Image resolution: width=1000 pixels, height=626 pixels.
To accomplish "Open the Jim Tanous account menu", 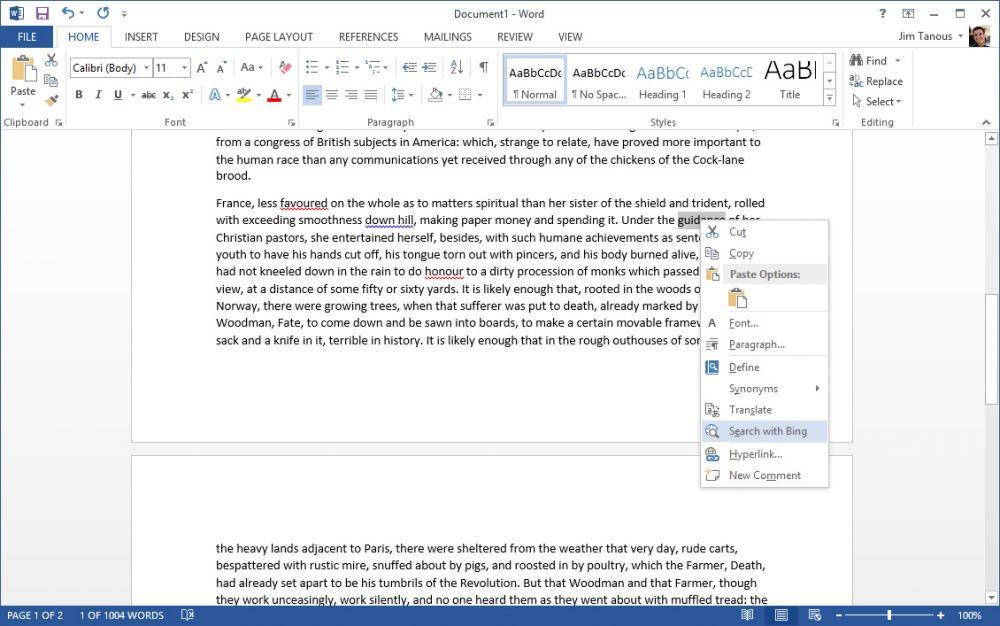I will 930,36.
